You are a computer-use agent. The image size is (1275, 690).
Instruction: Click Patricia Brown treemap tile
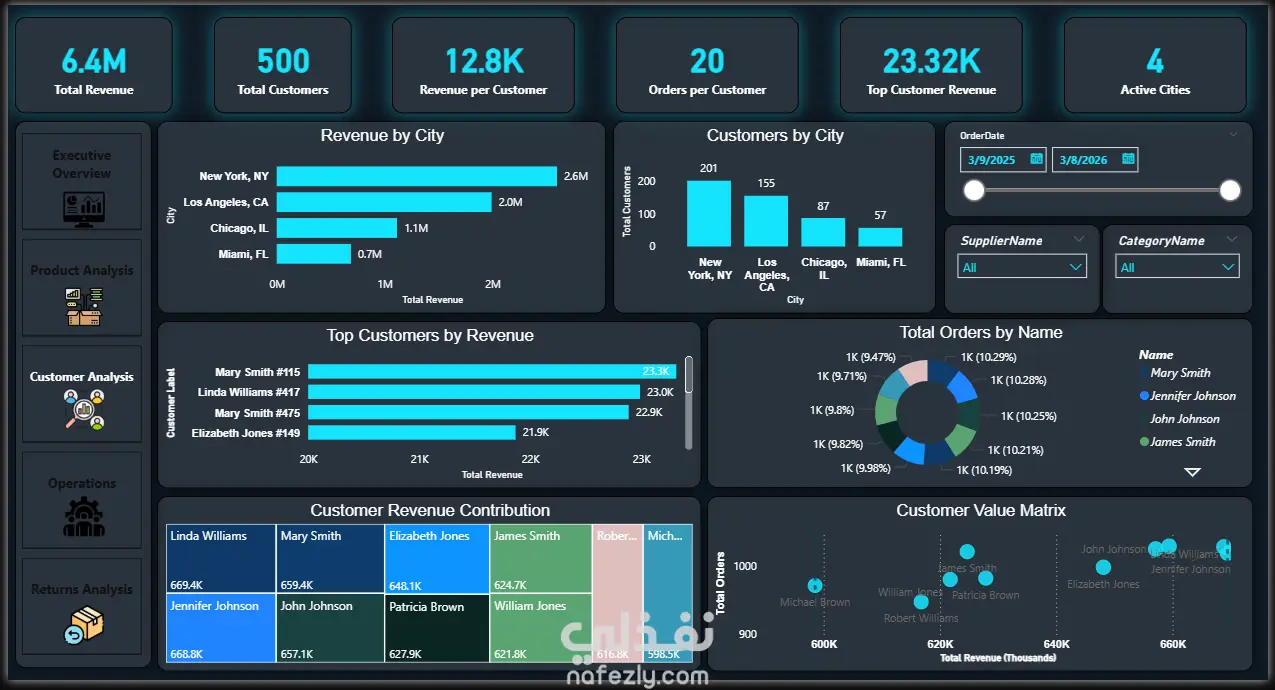[437, 628]
